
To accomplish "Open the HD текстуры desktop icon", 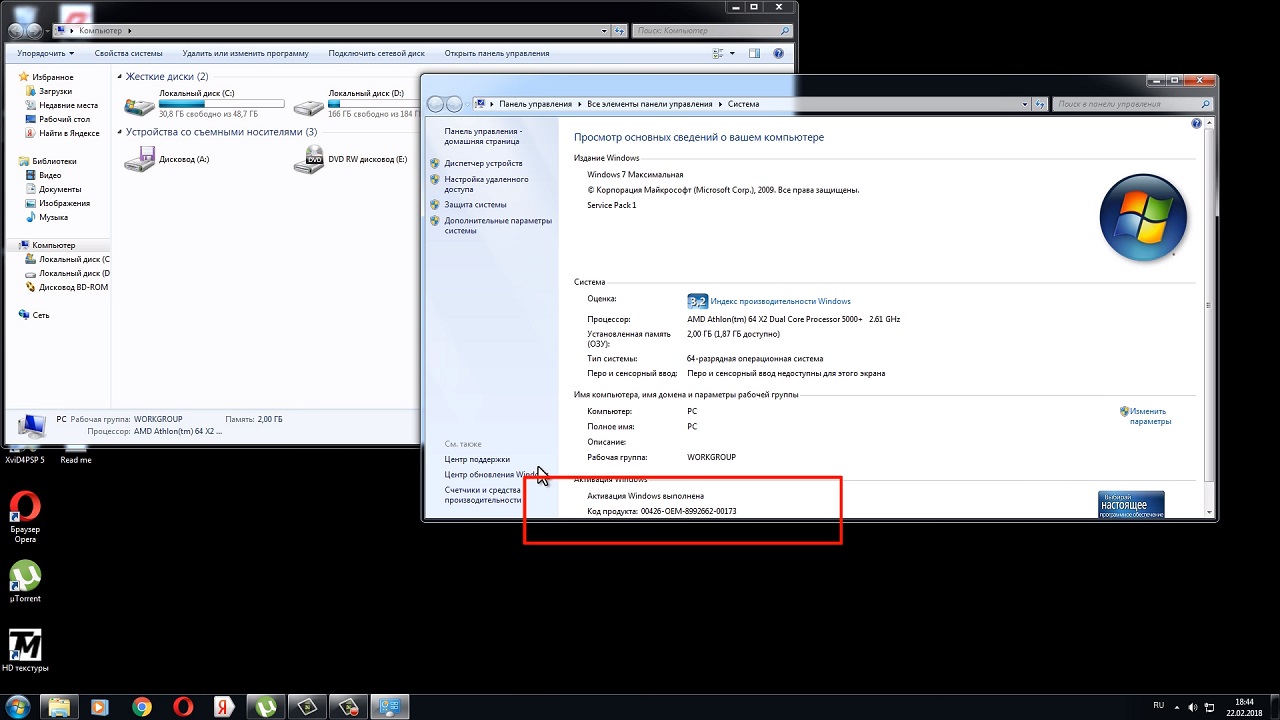I will [25, 645].
